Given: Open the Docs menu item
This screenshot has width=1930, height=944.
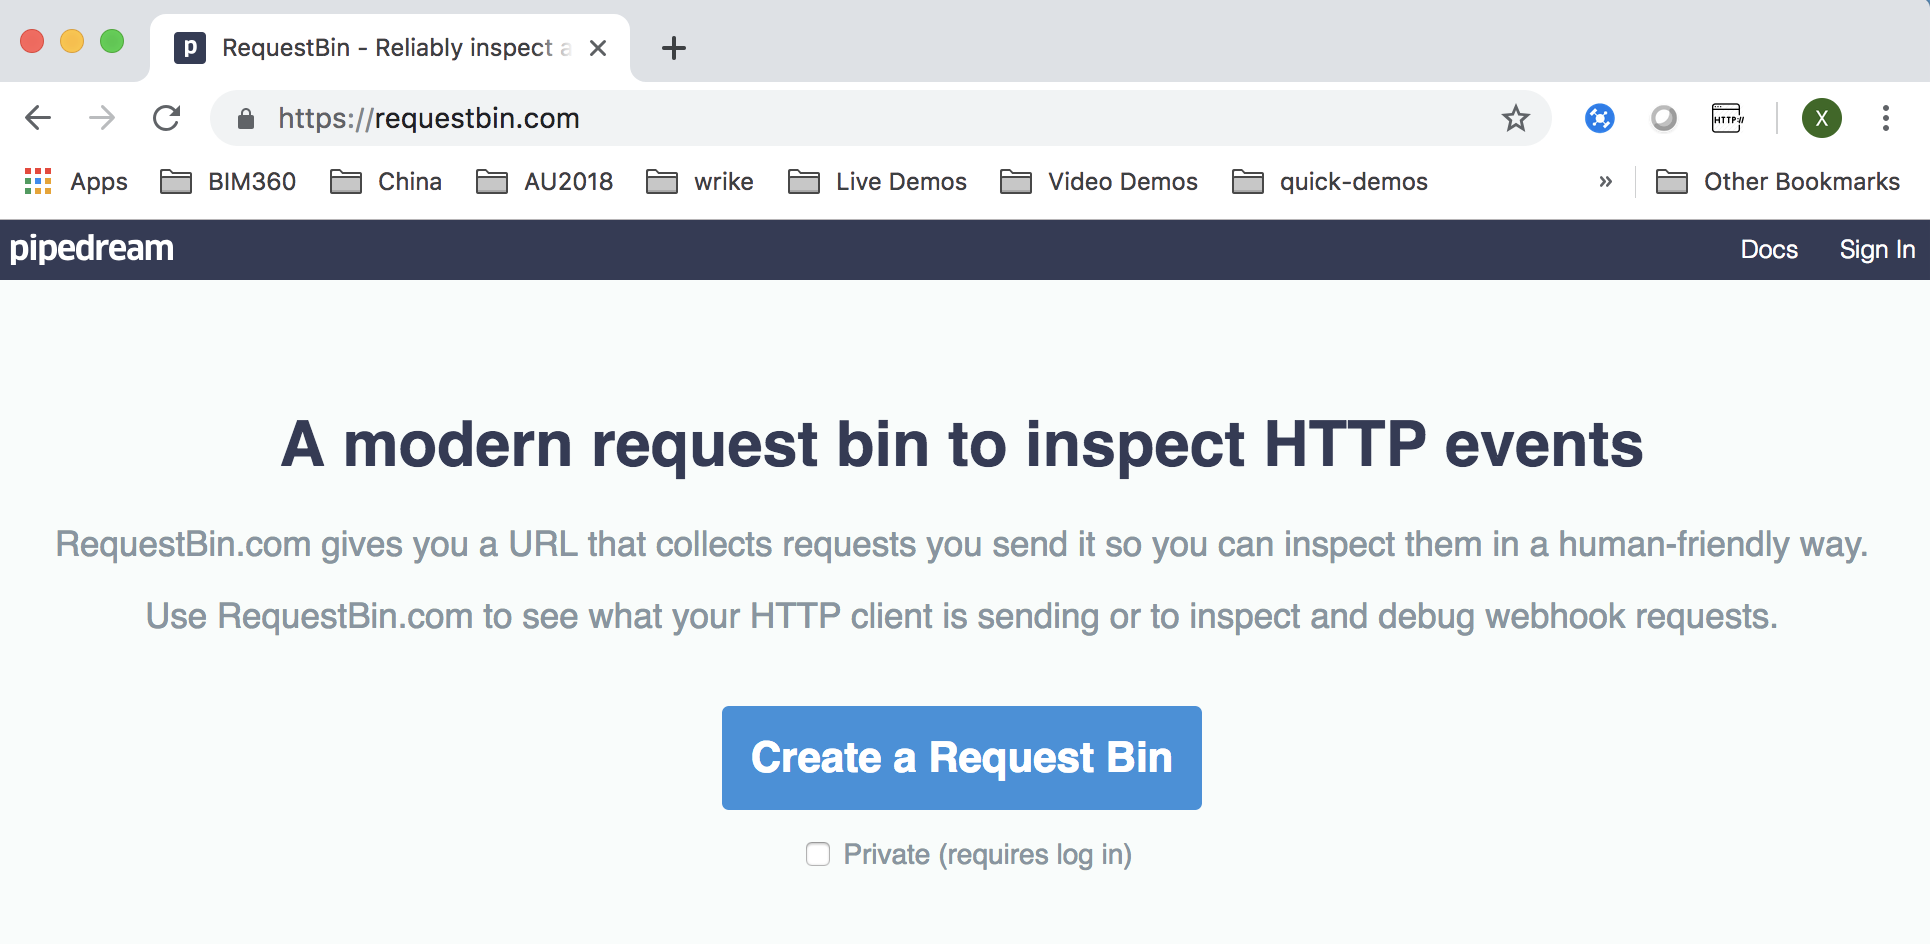Looking at the screenshot, I should coord(1769,249).
